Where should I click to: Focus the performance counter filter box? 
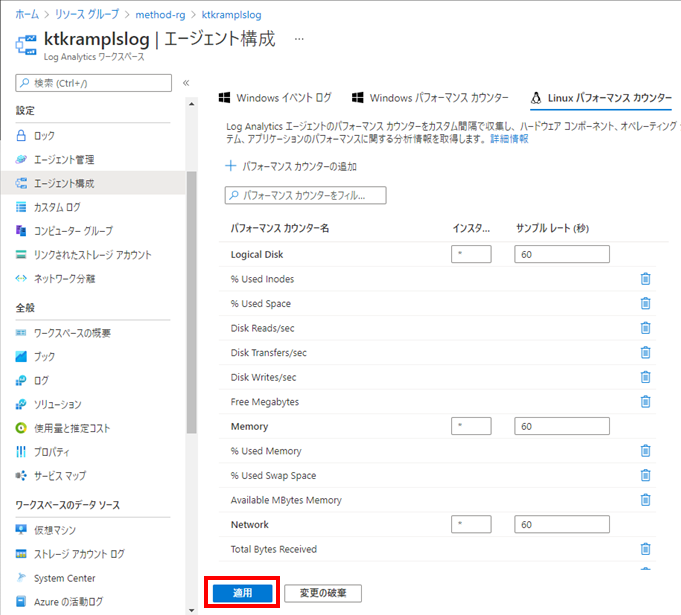(305, 195)
